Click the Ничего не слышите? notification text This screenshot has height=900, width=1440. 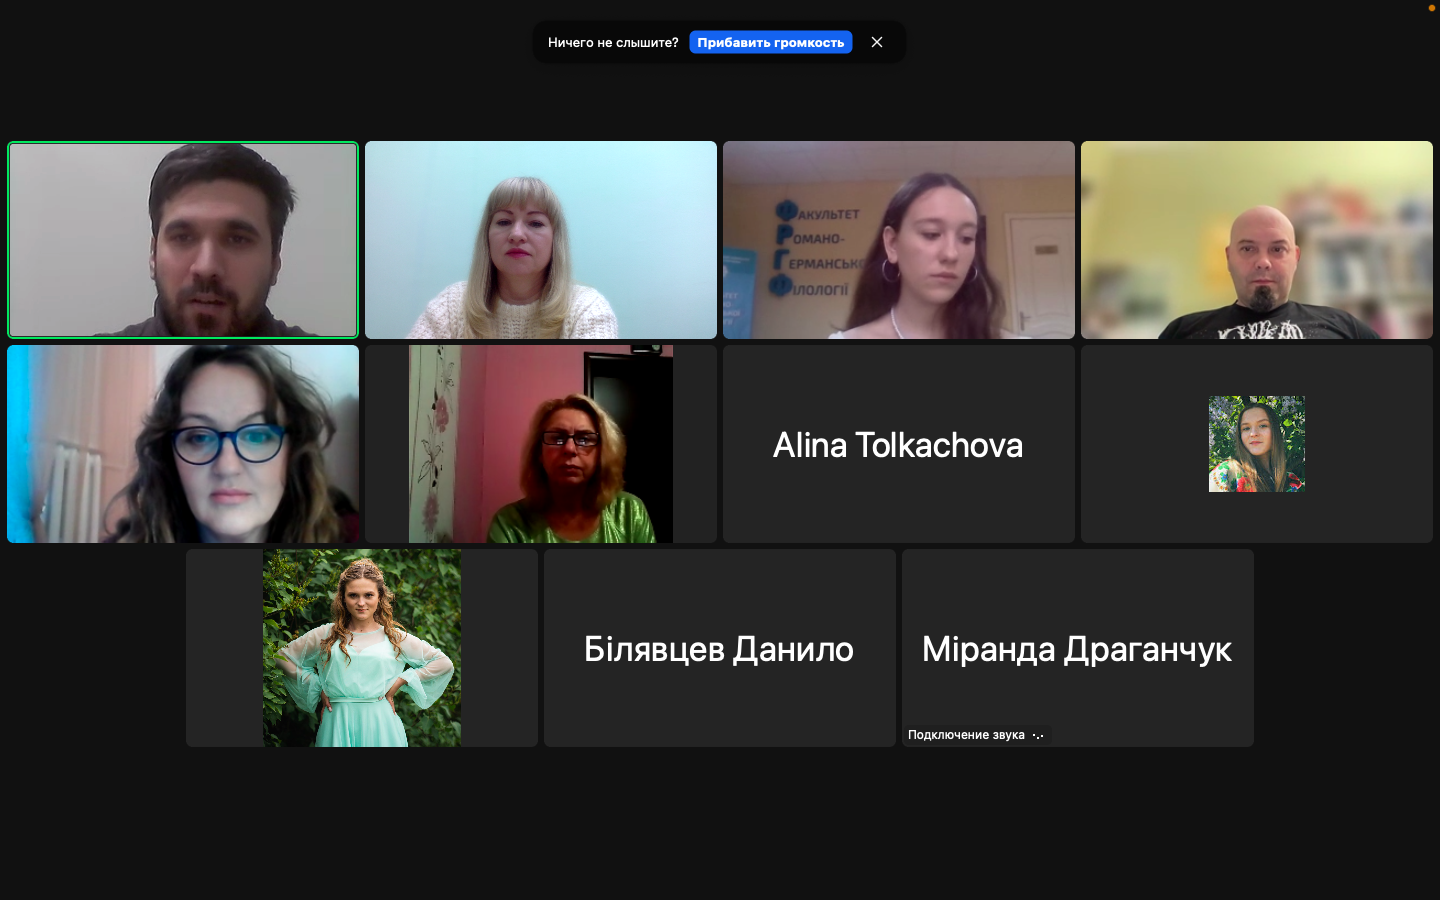(x=612, y=42)
